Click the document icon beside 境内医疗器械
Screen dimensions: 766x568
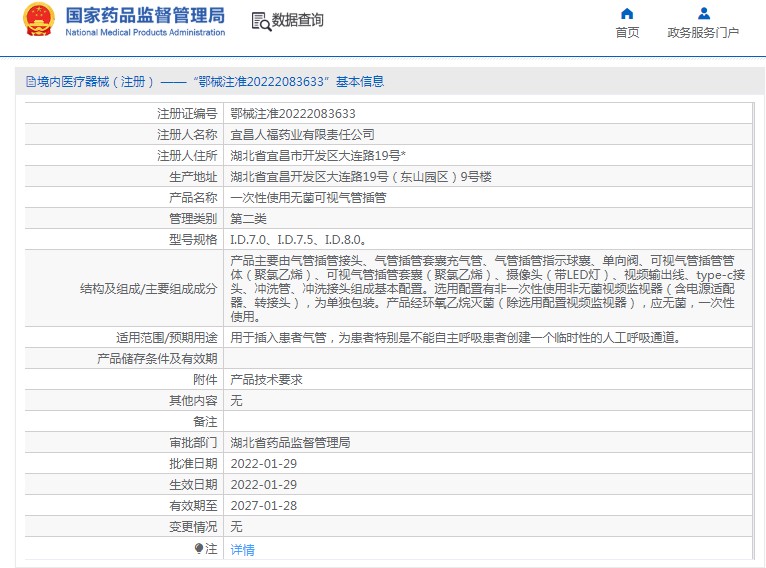tap(31, 82)
